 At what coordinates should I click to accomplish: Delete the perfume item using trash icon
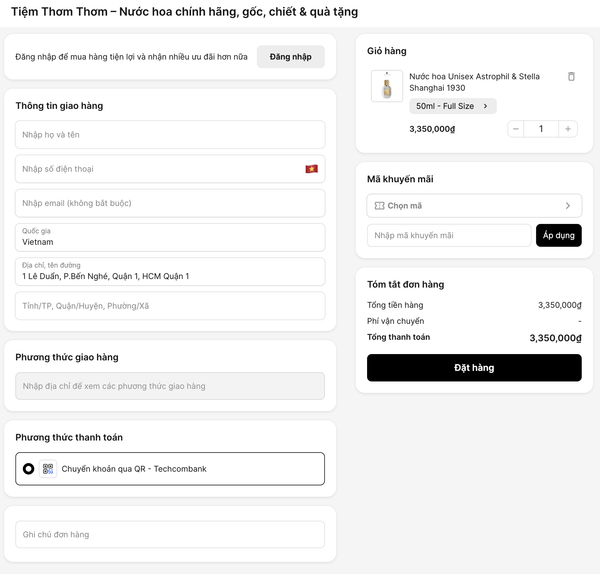571,77
